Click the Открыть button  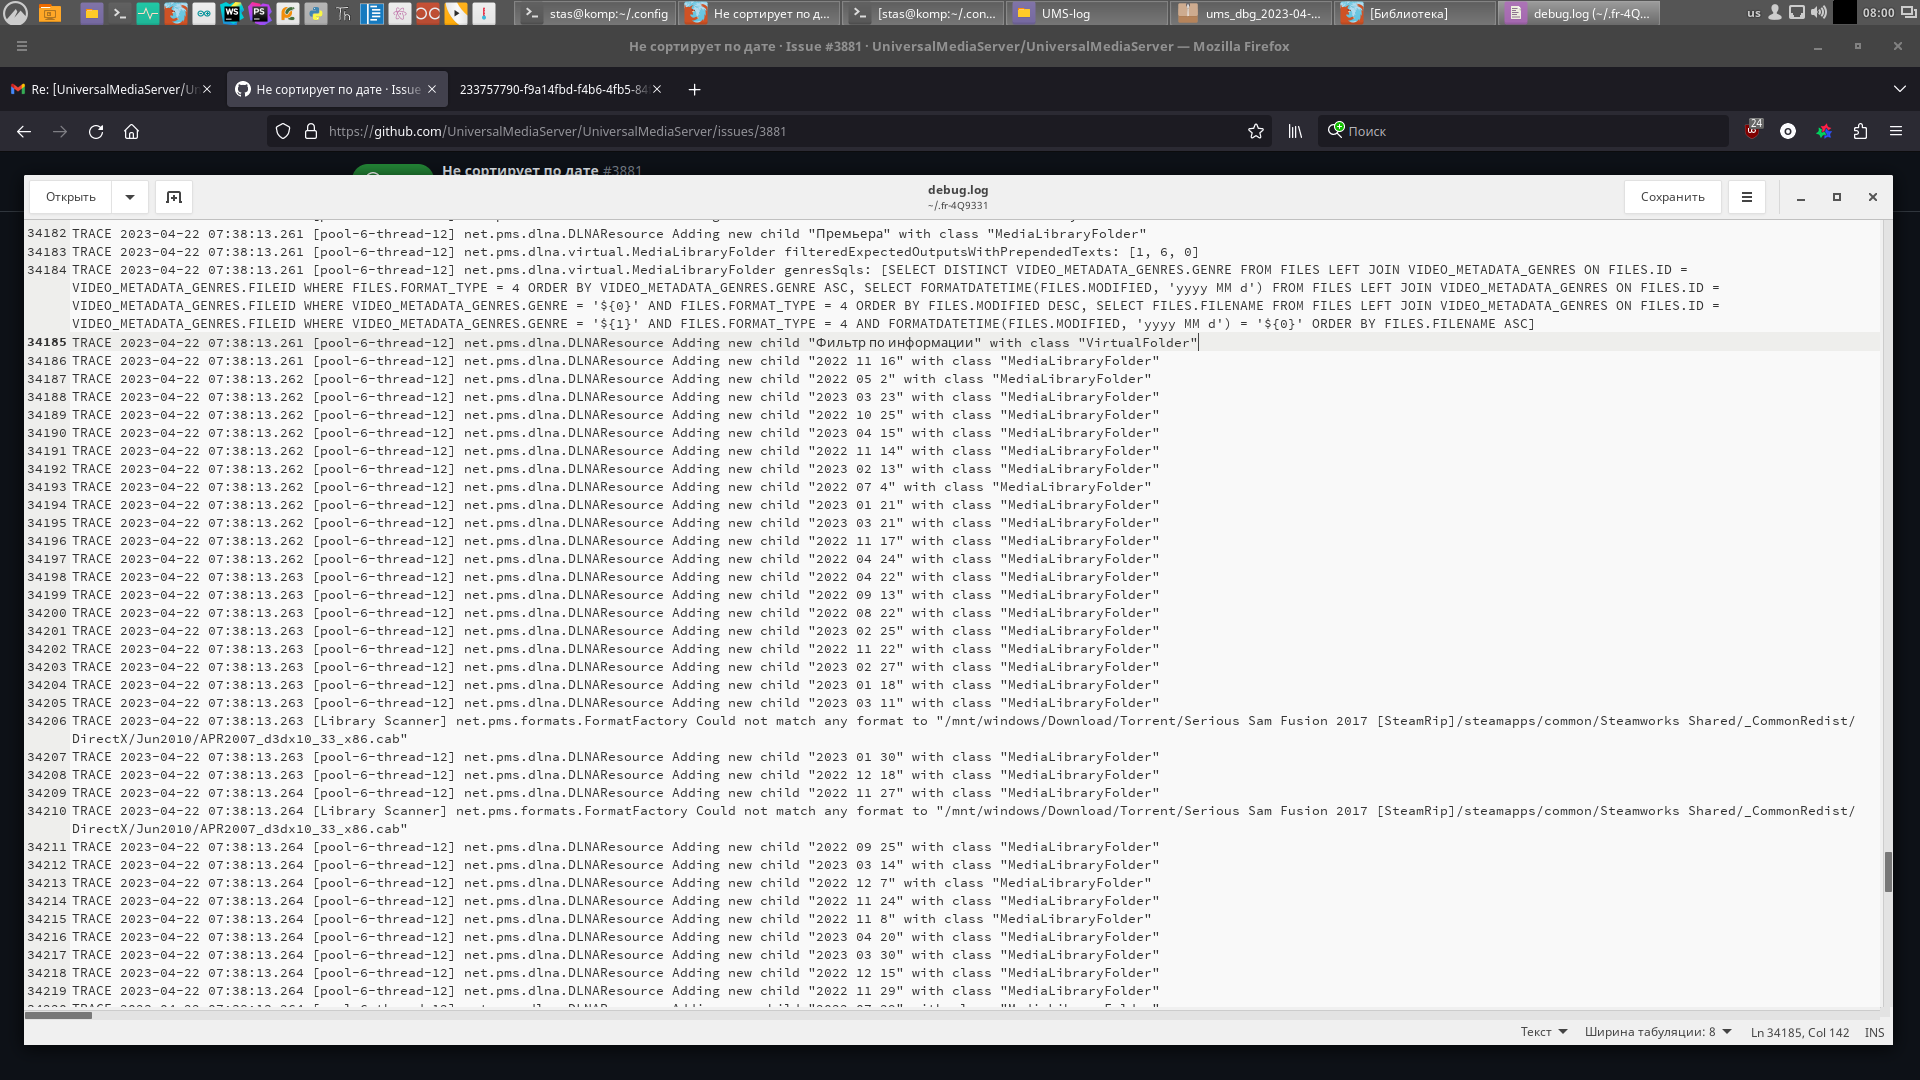tap(71, 197)
